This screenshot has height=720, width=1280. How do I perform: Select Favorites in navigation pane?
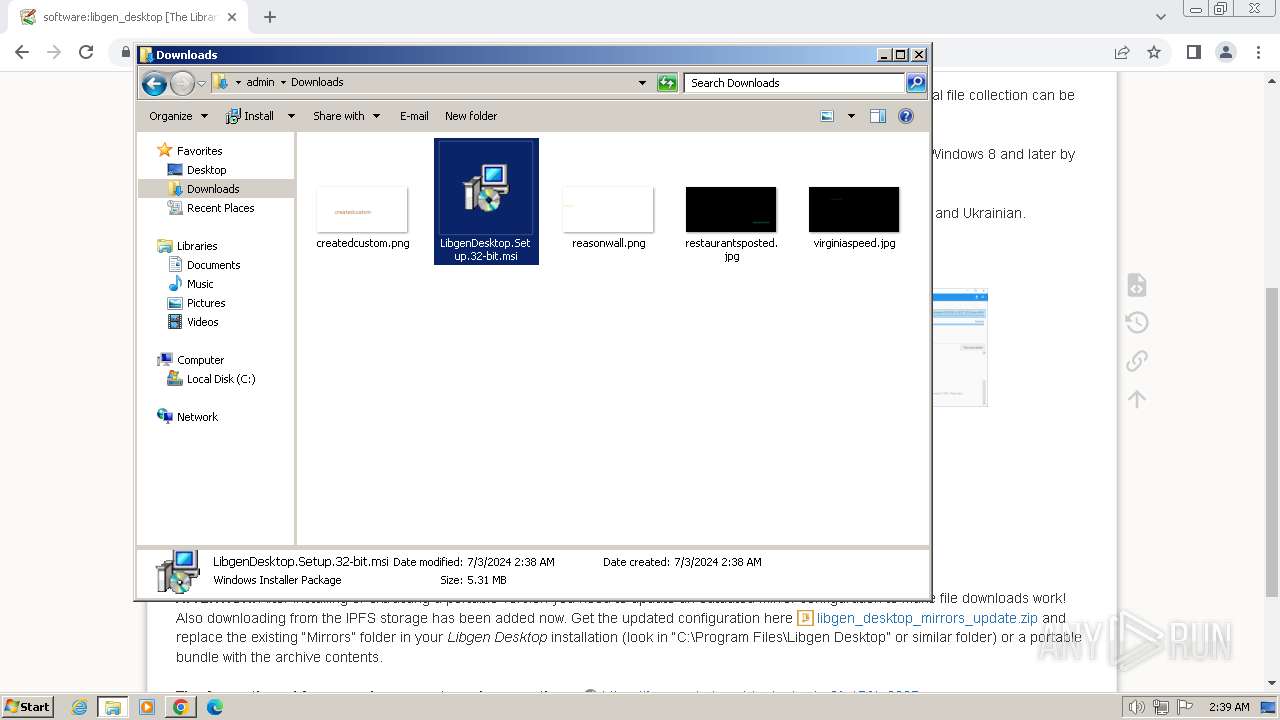pyautogui.click(x=199, y=151)
